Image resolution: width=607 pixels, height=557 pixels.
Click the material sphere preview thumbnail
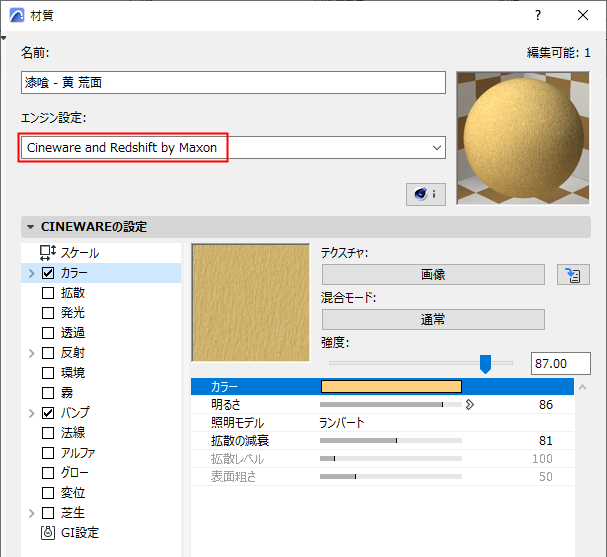point(523,138)
